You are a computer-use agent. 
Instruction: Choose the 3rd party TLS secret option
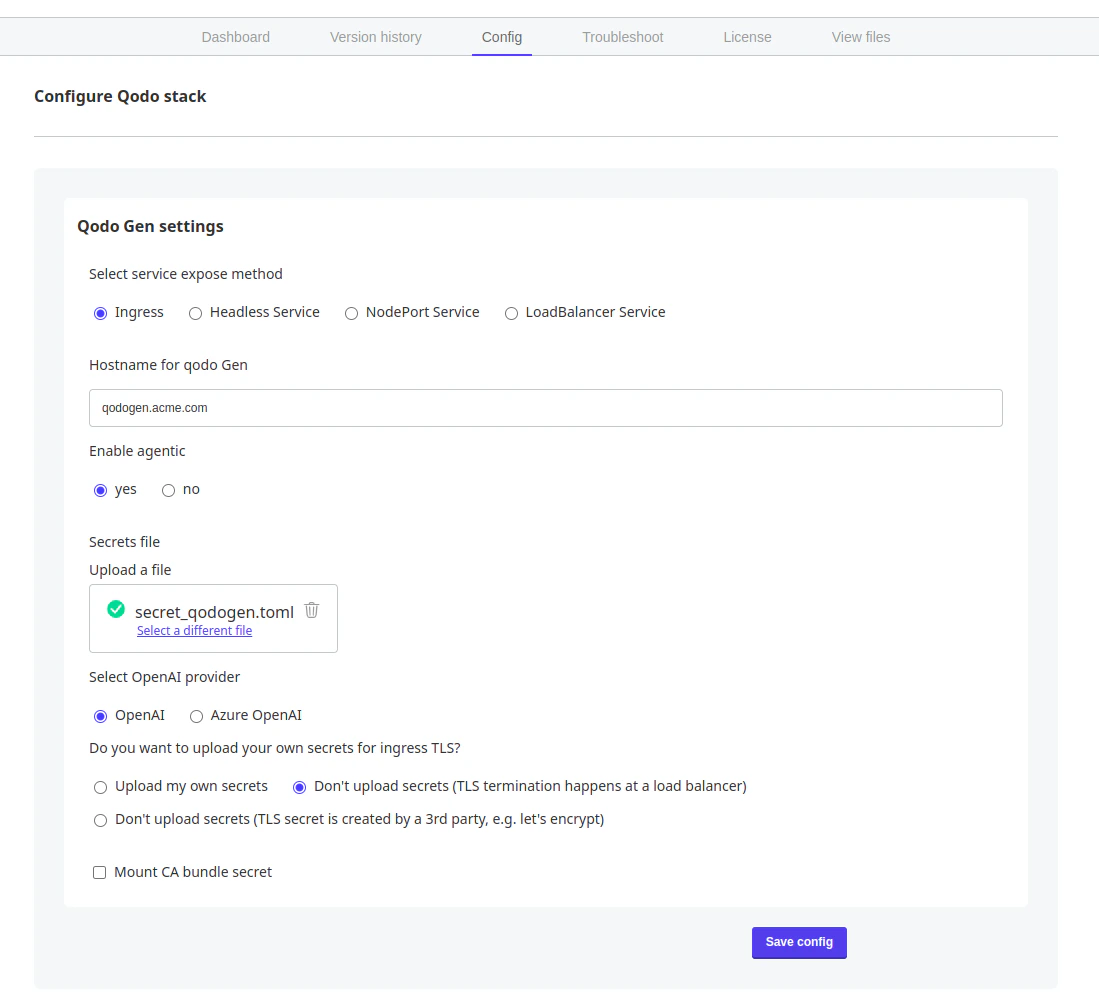click(x=100, y=820)
